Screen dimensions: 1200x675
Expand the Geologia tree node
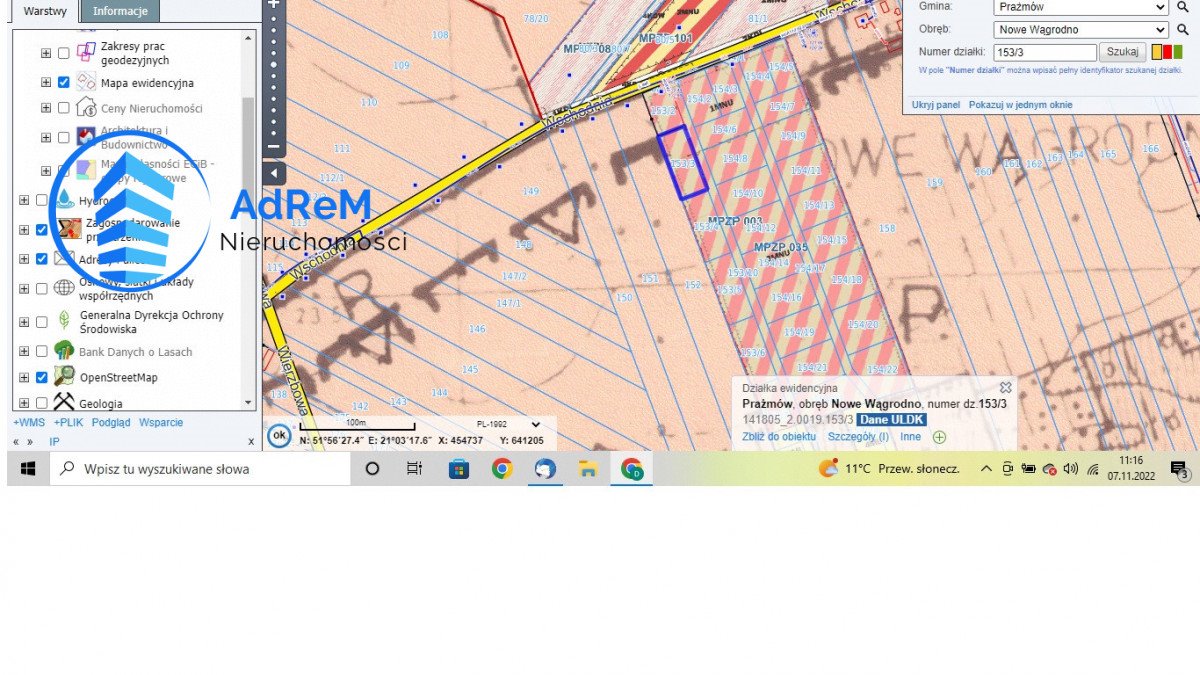point(25,403)
